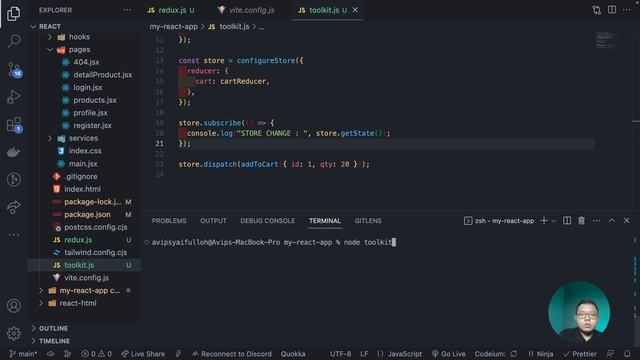Show additional views ellipsis in activity bar
Image resolution: width=640 pixels, height=360 pixels.
[13, 235]
